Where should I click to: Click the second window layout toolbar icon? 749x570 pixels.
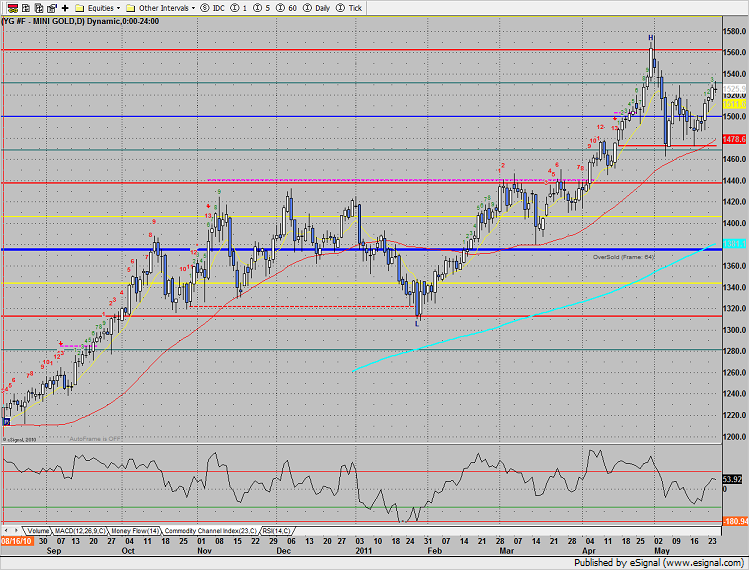(26, 8)
